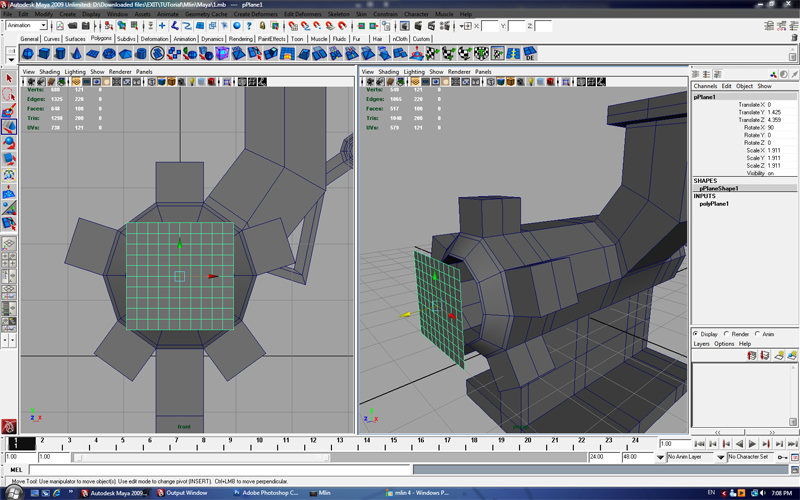Click Channels in the Channel Box header
The image size is (800, 500).
coord(706,86)
